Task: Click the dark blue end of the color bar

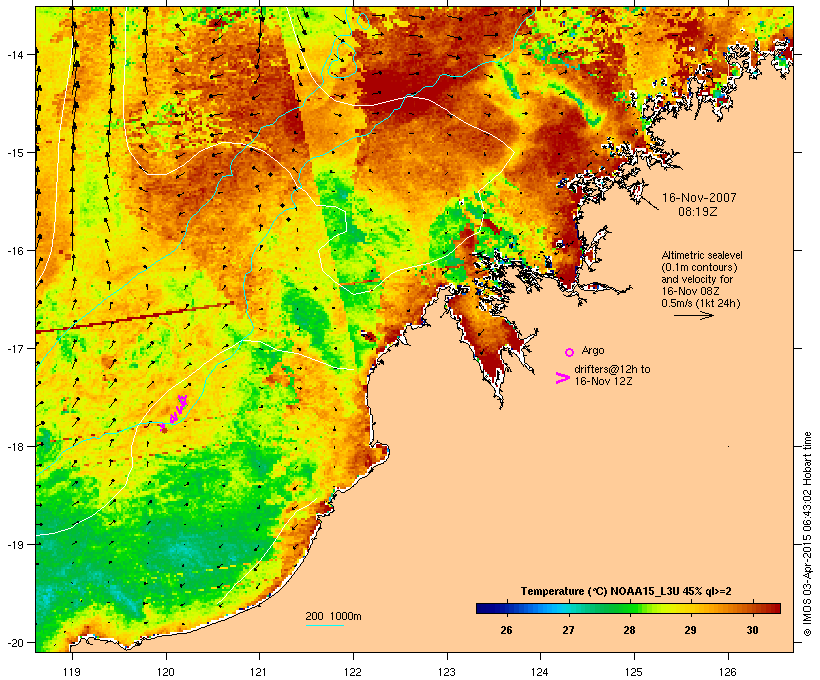Action: pos(482,608)
